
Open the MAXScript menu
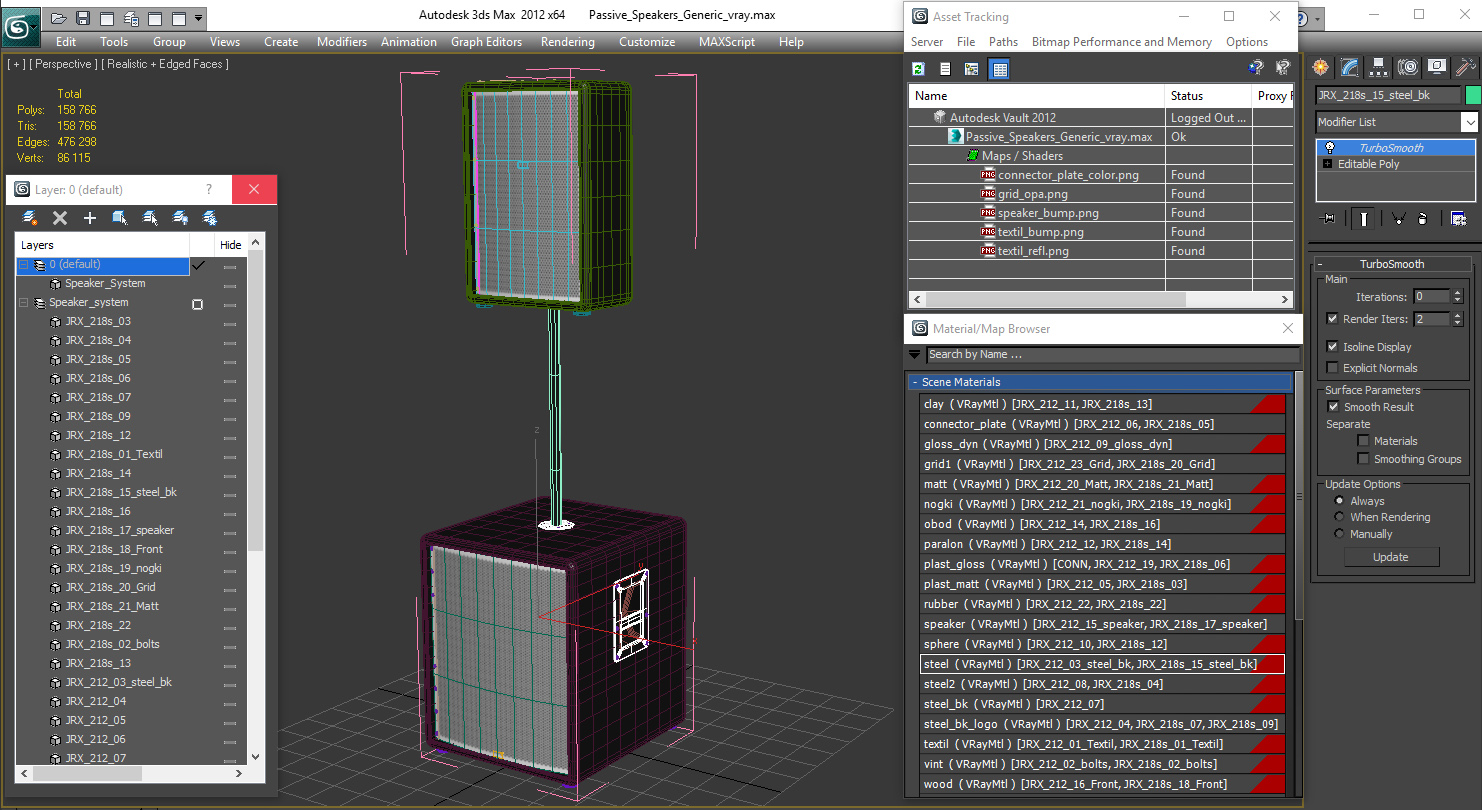[727, 42]
